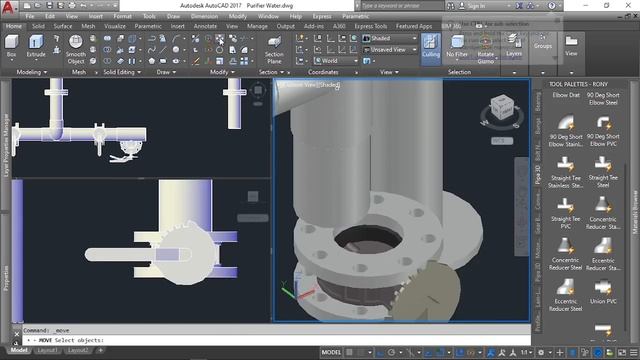Open the Layers panel button
This screenshot has height=360, width=640.
514,46
